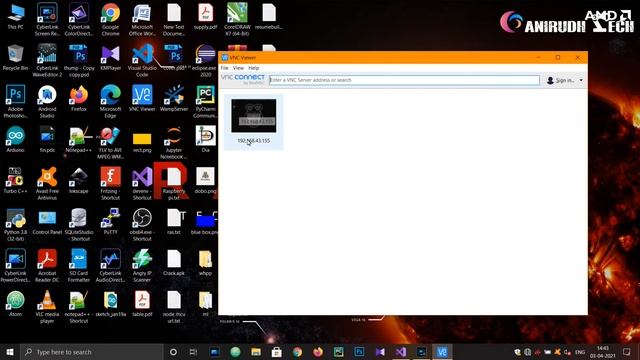Click the taskbar clock and date

[602, 352]
